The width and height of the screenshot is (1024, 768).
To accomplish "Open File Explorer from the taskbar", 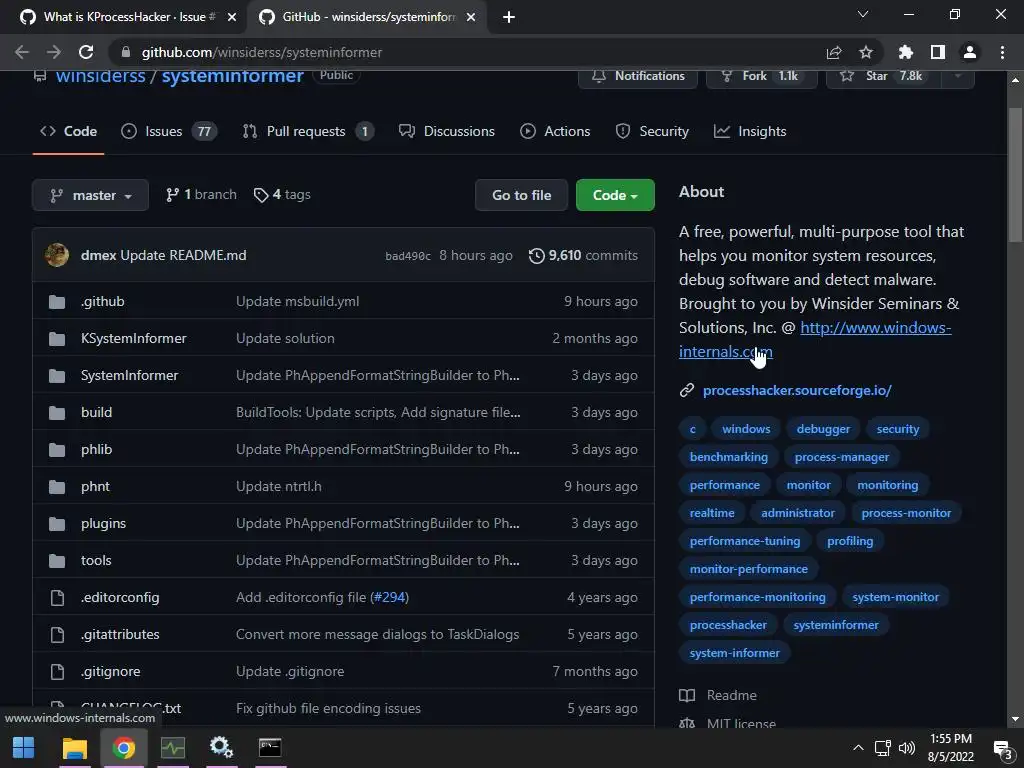I will pos(74,748).
